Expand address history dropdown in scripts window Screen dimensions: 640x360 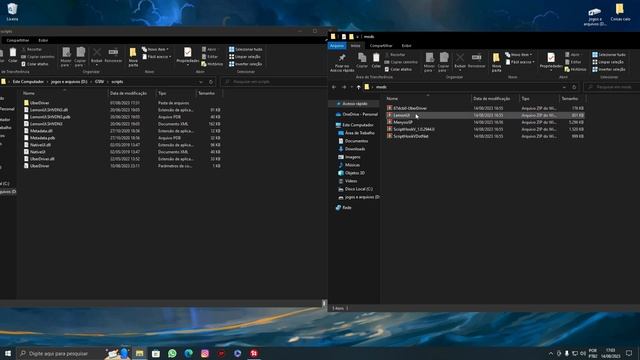(x=201, y=82)
